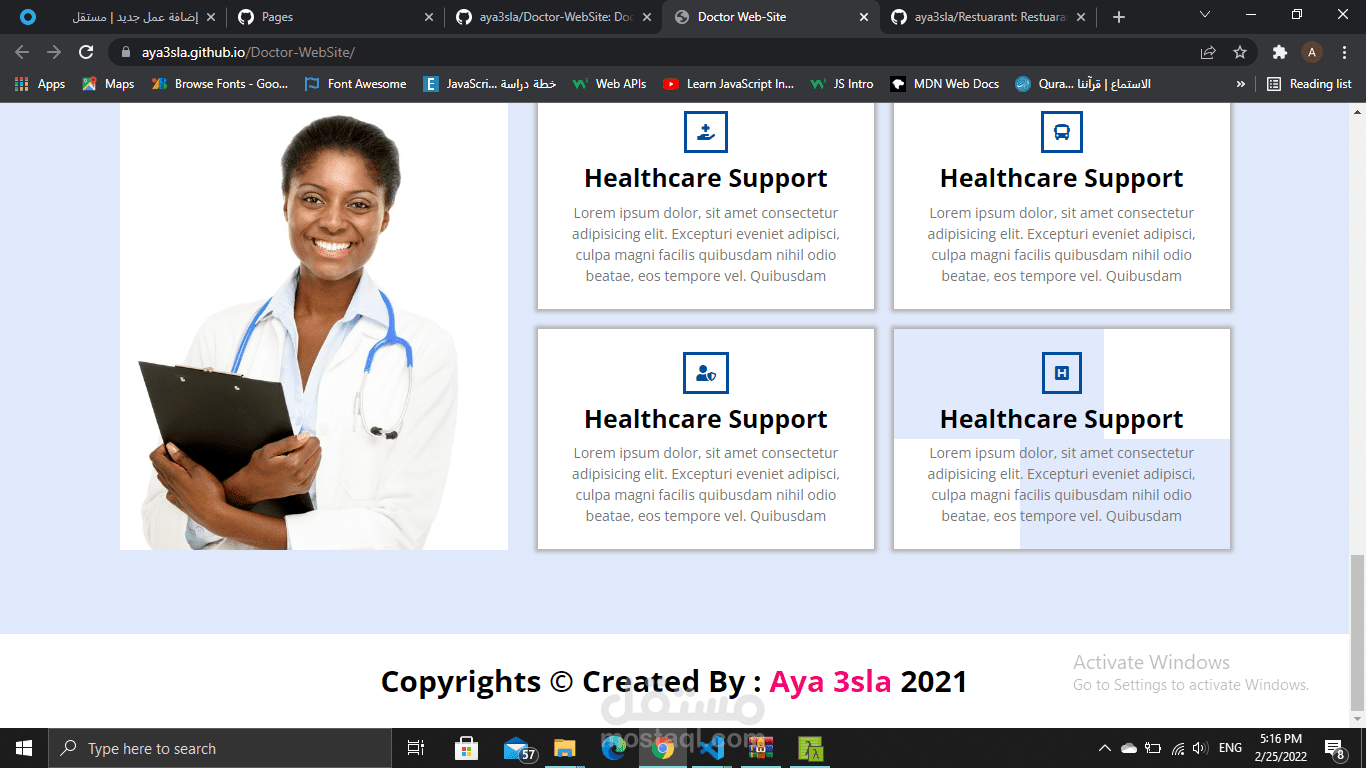Show hidden bookmarks with the double chevron
The height and width of the screenshot is (768, 1366).
[1241, 84]
